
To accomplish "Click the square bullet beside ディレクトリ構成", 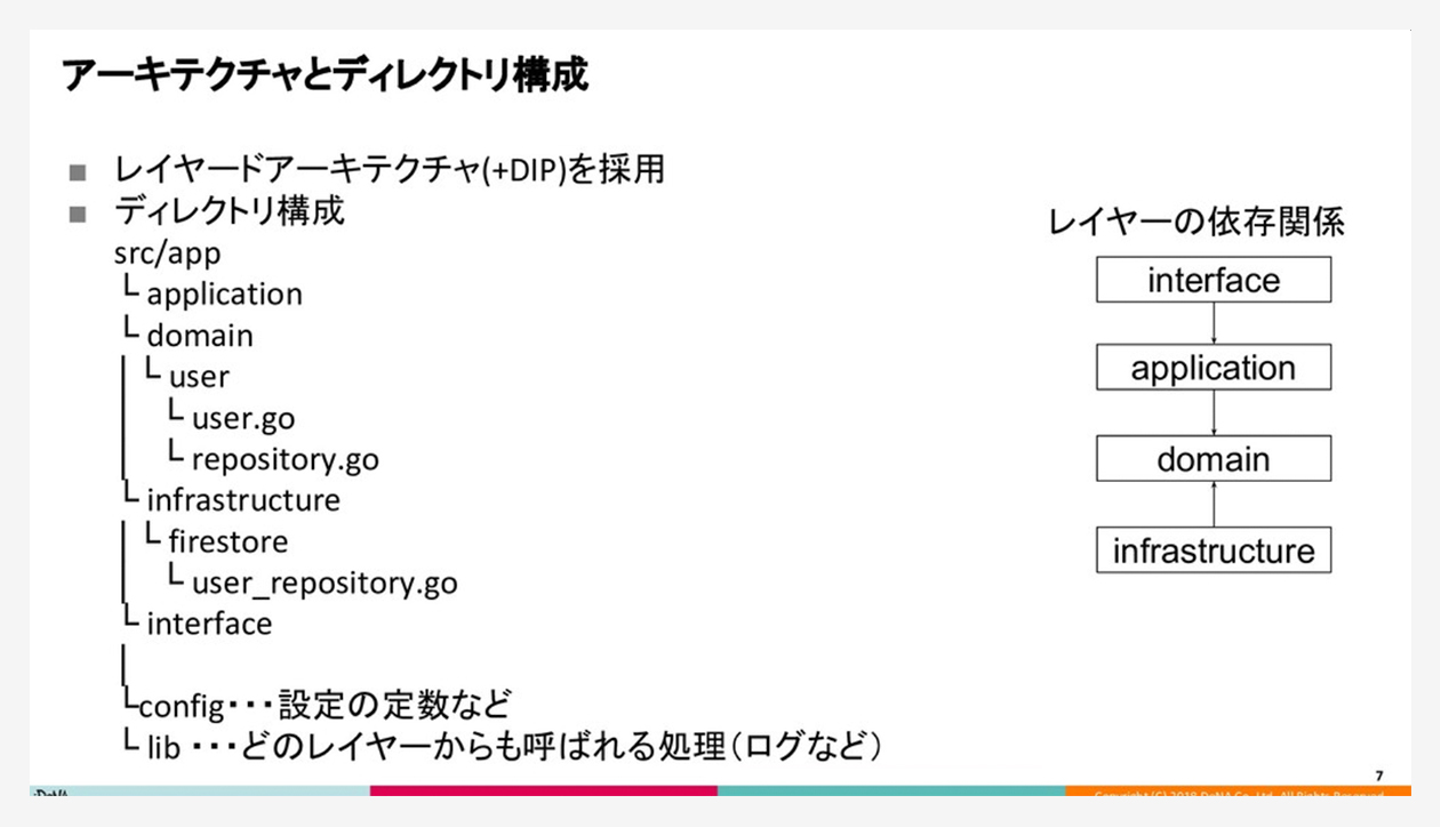I will [x=78, y=213].
